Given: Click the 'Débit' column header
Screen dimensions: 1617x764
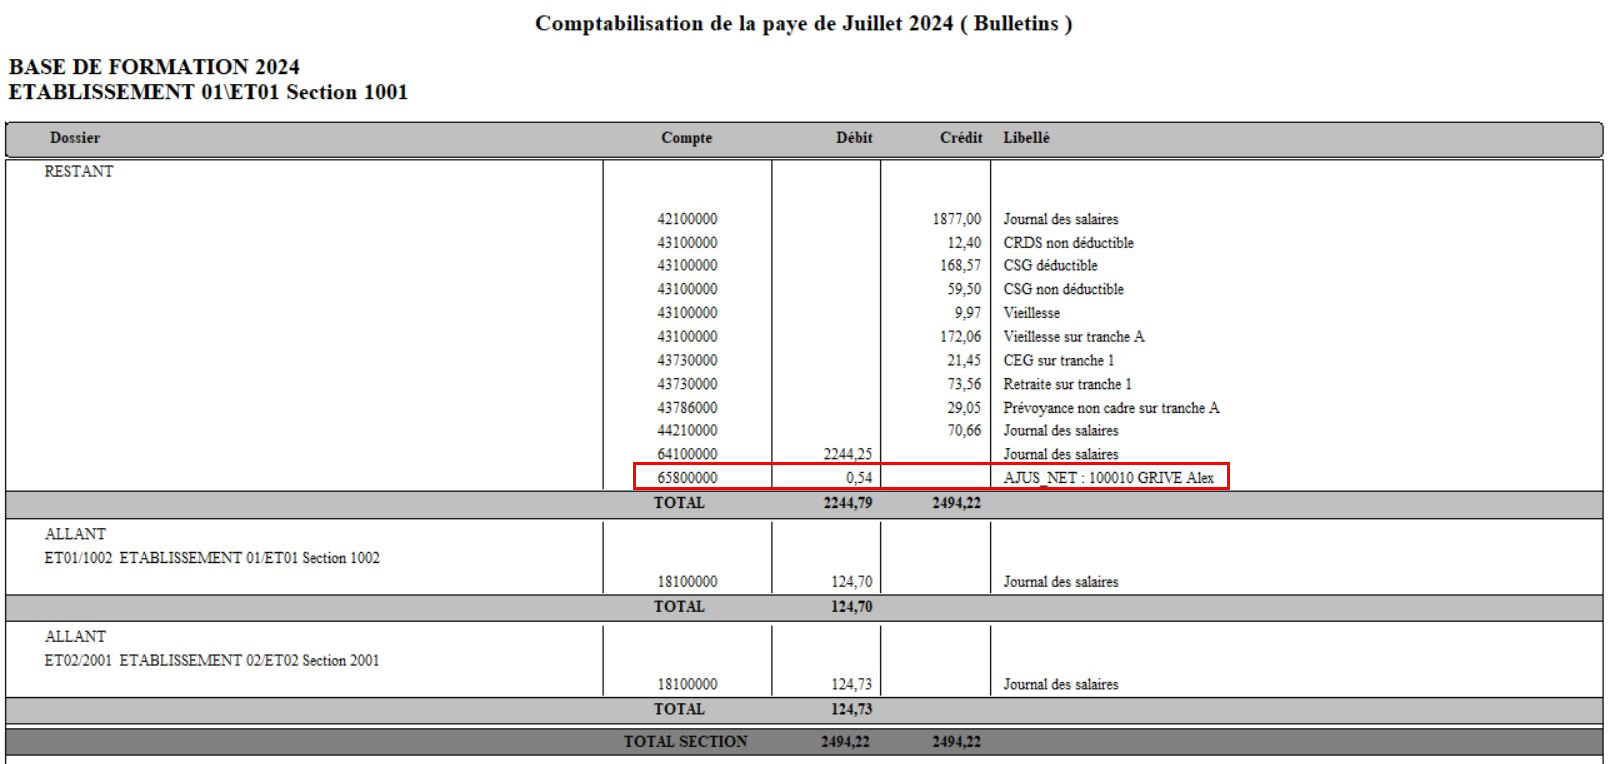Looking at the screenshot, I should (x=854, y=138).
